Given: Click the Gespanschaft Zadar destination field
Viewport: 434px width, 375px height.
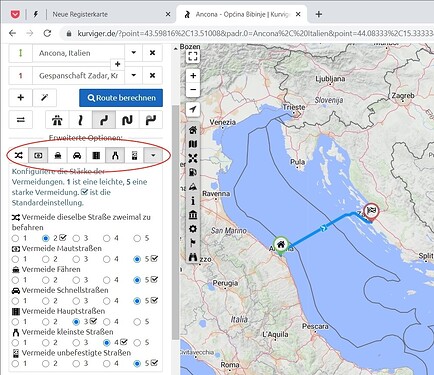Looking at the screenshot, I should click(x=78, y=76).
